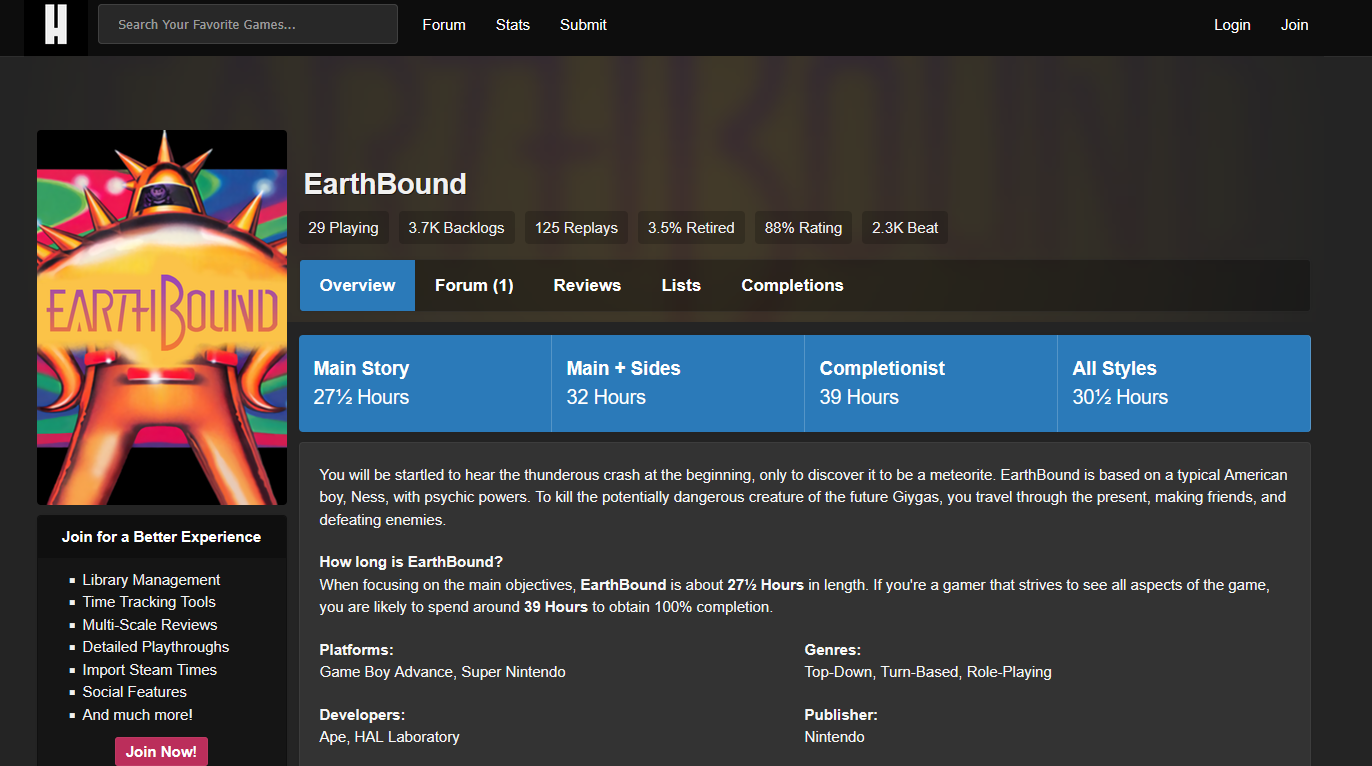1372x766 pixels.
Task: Click the Platforms: label
Action: click(x=356, y=650)
